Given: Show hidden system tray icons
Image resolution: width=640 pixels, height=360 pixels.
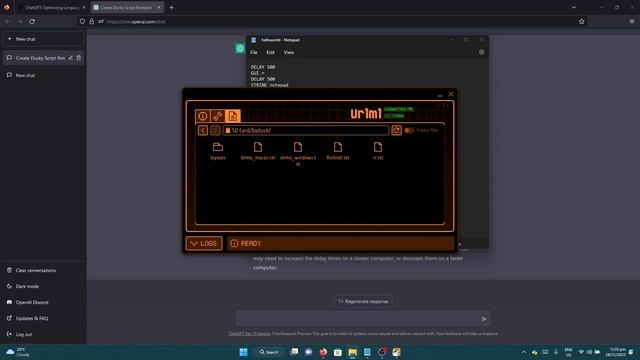Looking at the screenshot, I should (x=524, y=352).
